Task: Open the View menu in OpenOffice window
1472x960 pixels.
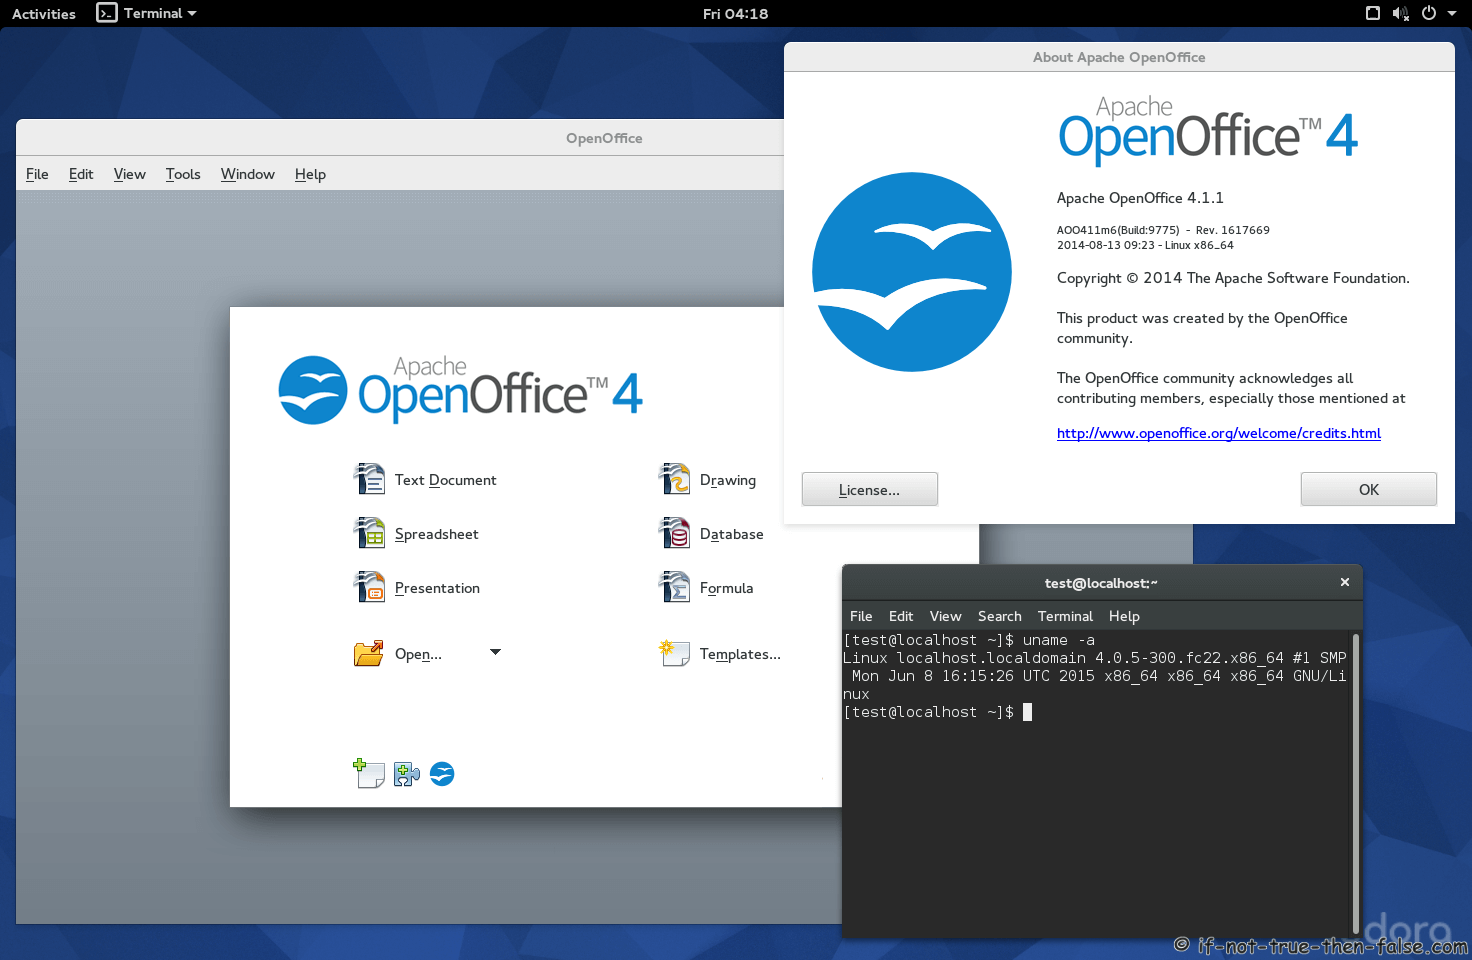Action: [129, 174]
